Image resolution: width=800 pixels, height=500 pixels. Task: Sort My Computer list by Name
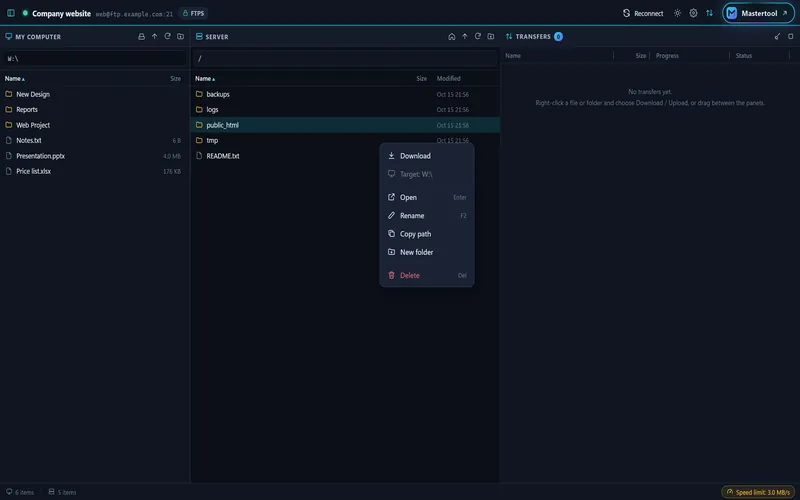tap(15, 79)
